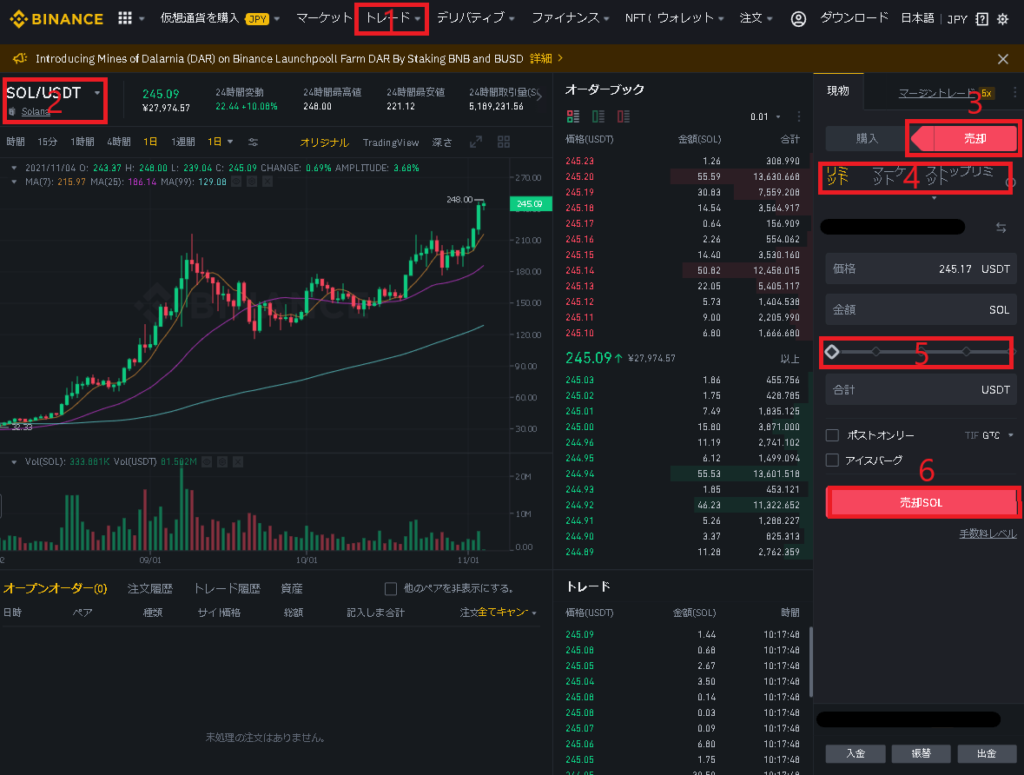Switch order side to 購入
1024x775 pixels.
867,138
